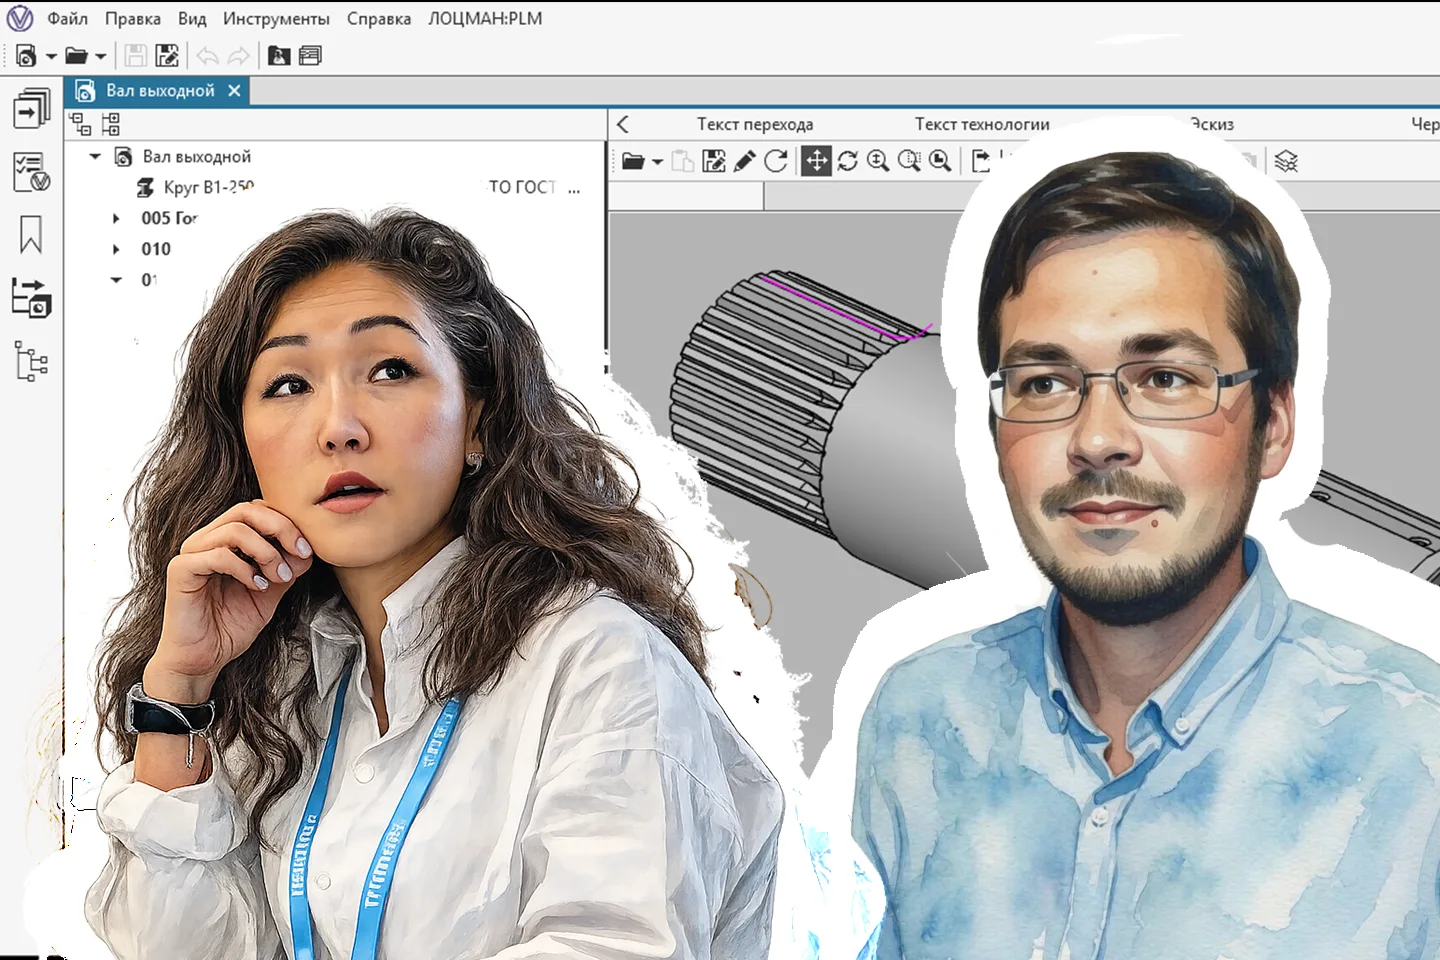Viewport: 1440px width, 960px height.
Task: Open the ЛОЦМАН:PLM menu
Action: (485, 19)
